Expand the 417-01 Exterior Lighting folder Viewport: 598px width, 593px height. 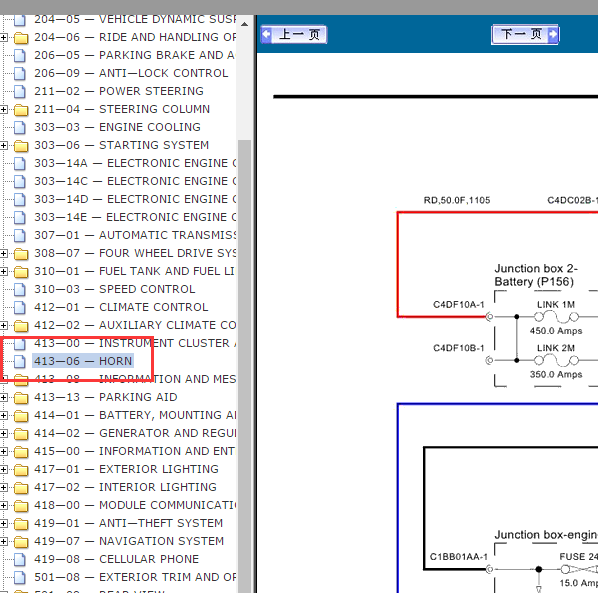click(3, 469)
